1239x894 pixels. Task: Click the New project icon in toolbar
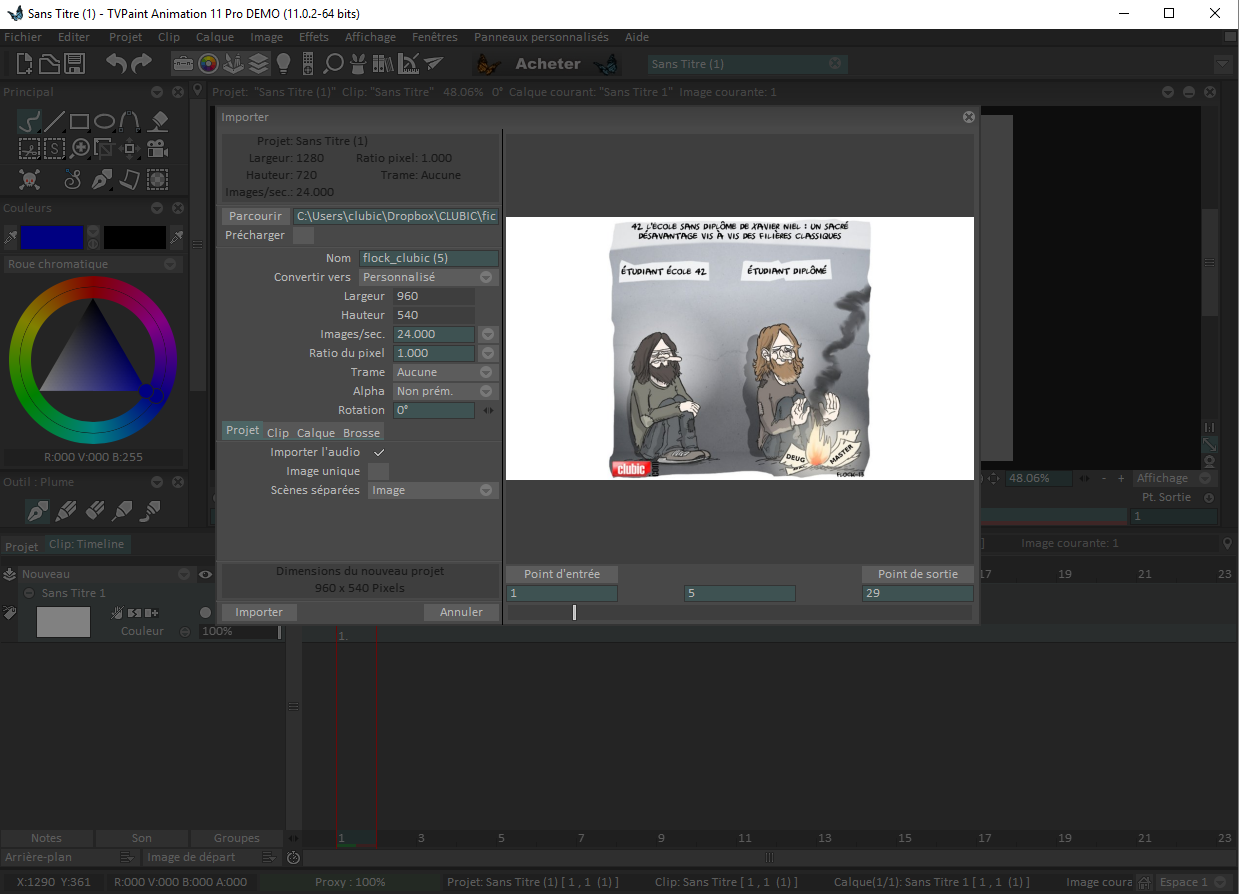[x=26, y=64]
